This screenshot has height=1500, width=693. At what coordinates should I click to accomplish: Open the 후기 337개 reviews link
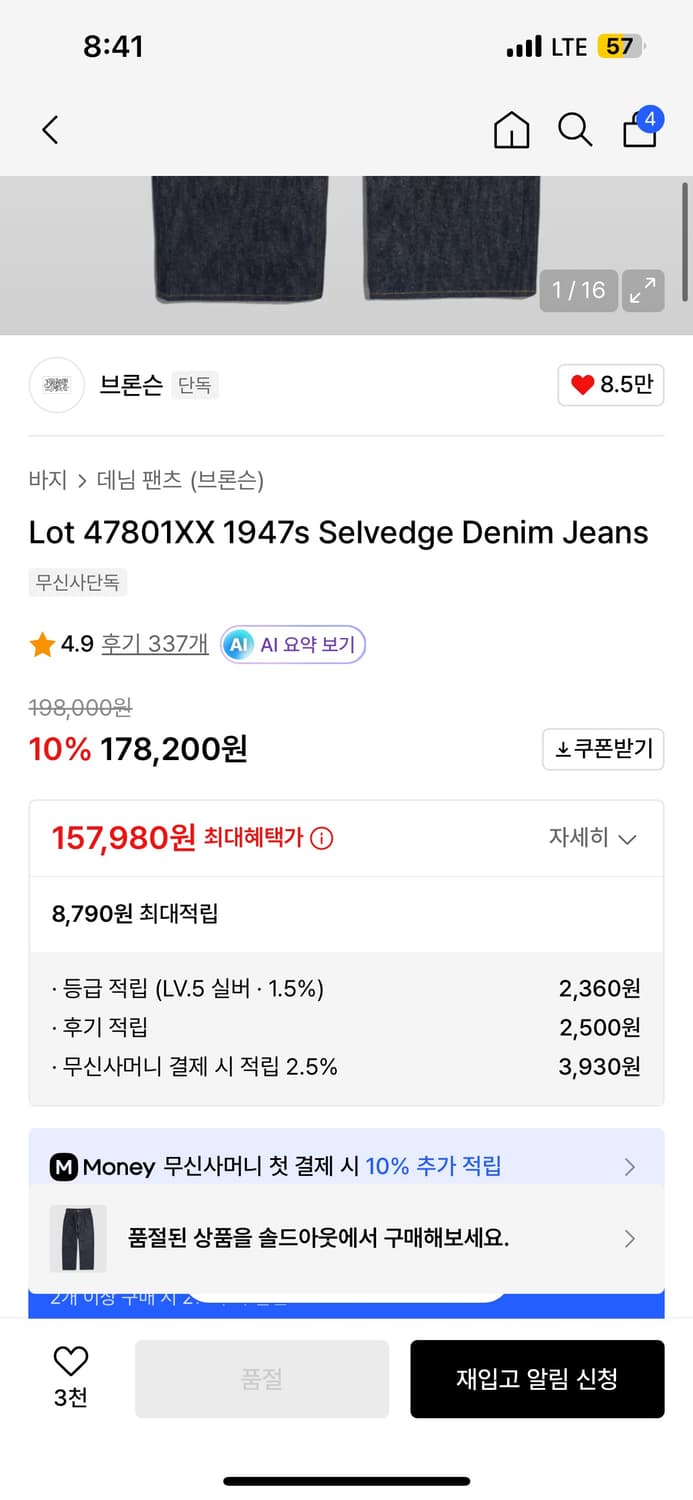point(153,644)
